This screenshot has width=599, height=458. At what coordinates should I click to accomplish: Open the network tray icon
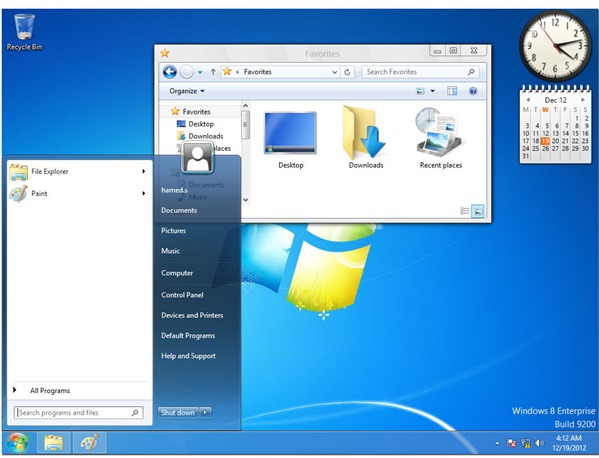pyautogui.click(x=526, y=443)
